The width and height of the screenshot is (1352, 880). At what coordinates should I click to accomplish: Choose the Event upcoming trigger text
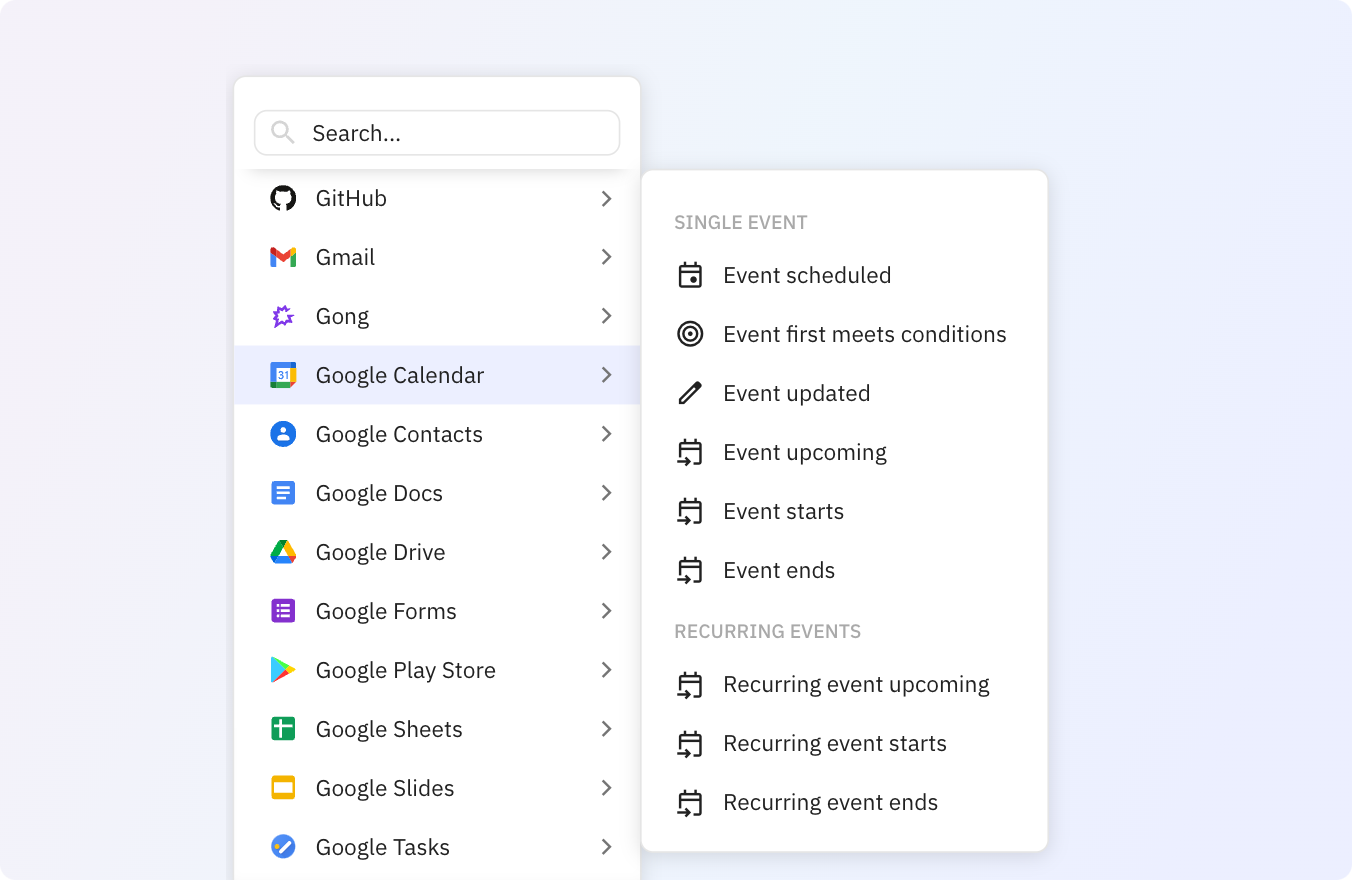tap(805, 452)
